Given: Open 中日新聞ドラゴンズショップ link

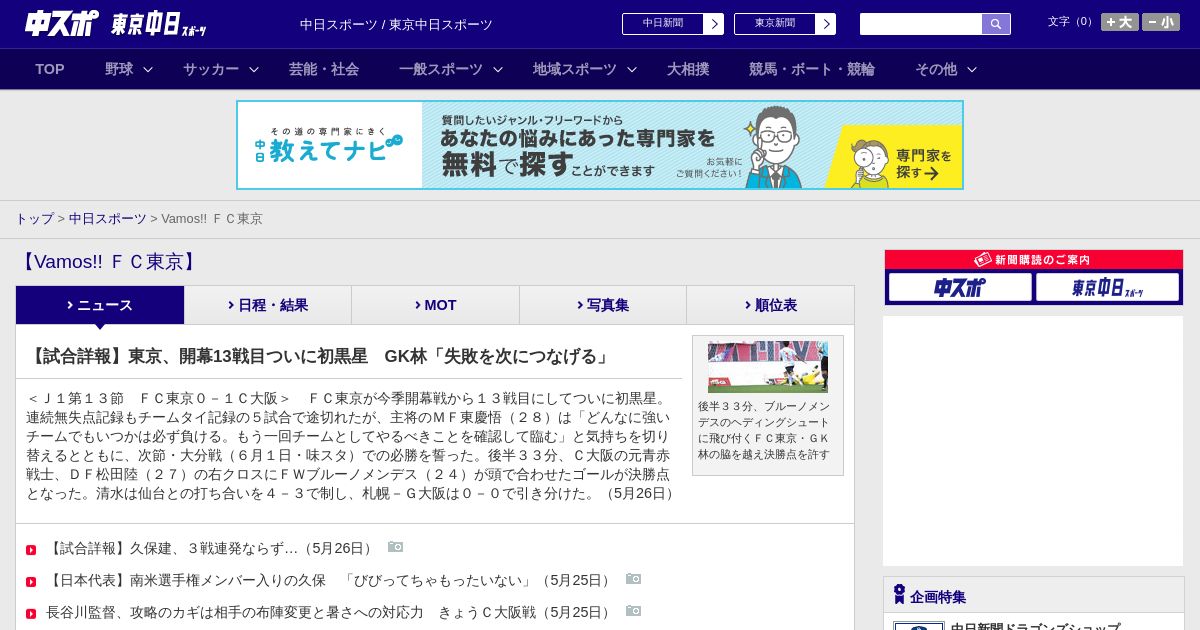Looking at the screenshot, I should coord(1035,628).
